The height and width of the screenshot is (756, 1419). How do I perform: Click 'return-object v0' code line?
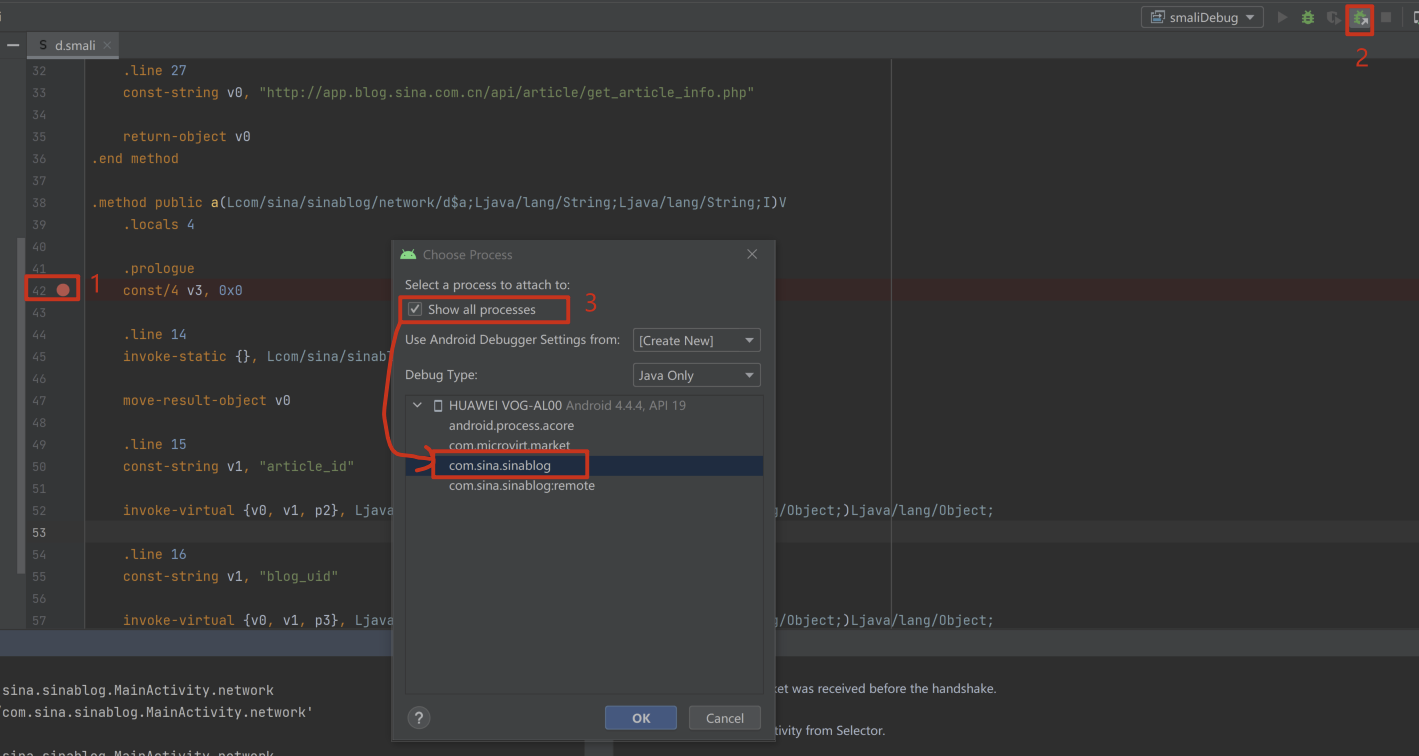point(186,137)
